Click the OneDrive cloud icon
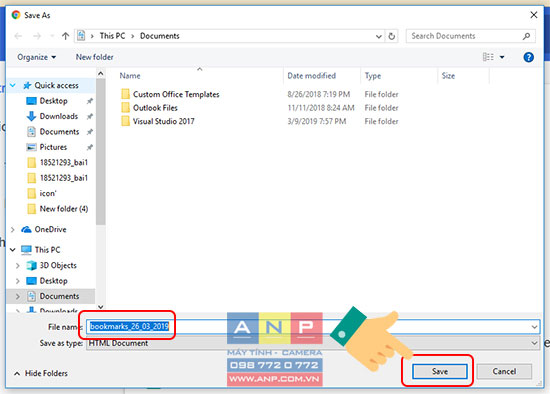The height and width of the screenshot is (394, 550). point(26,229)
